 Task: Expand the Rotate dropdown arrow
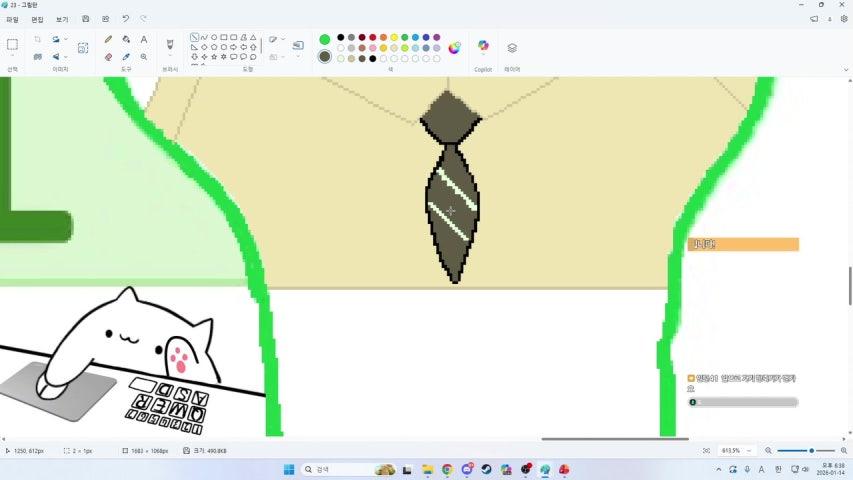pos(66,39)
